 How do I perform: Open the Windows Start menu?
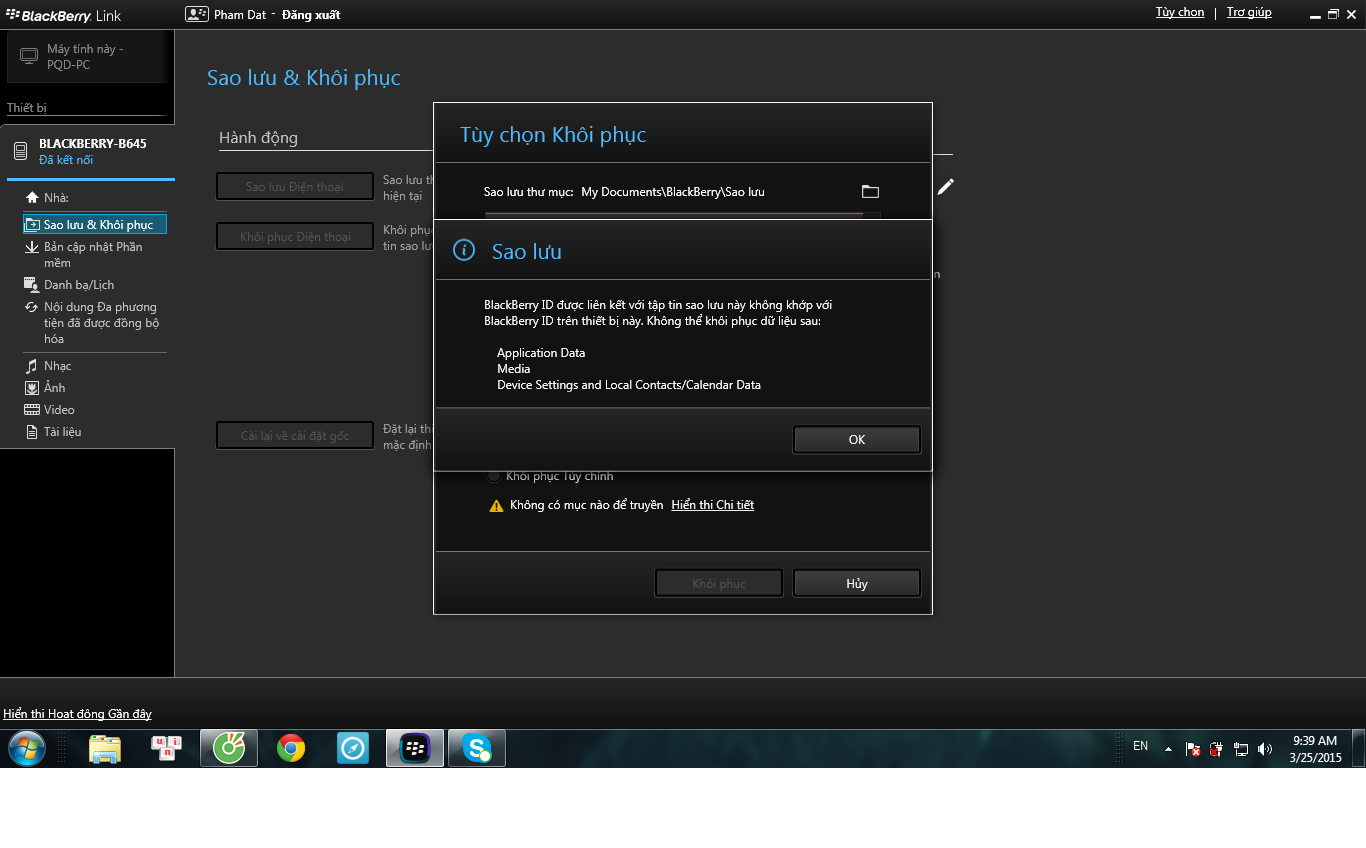pyautogui.click(x=27, y=748)
